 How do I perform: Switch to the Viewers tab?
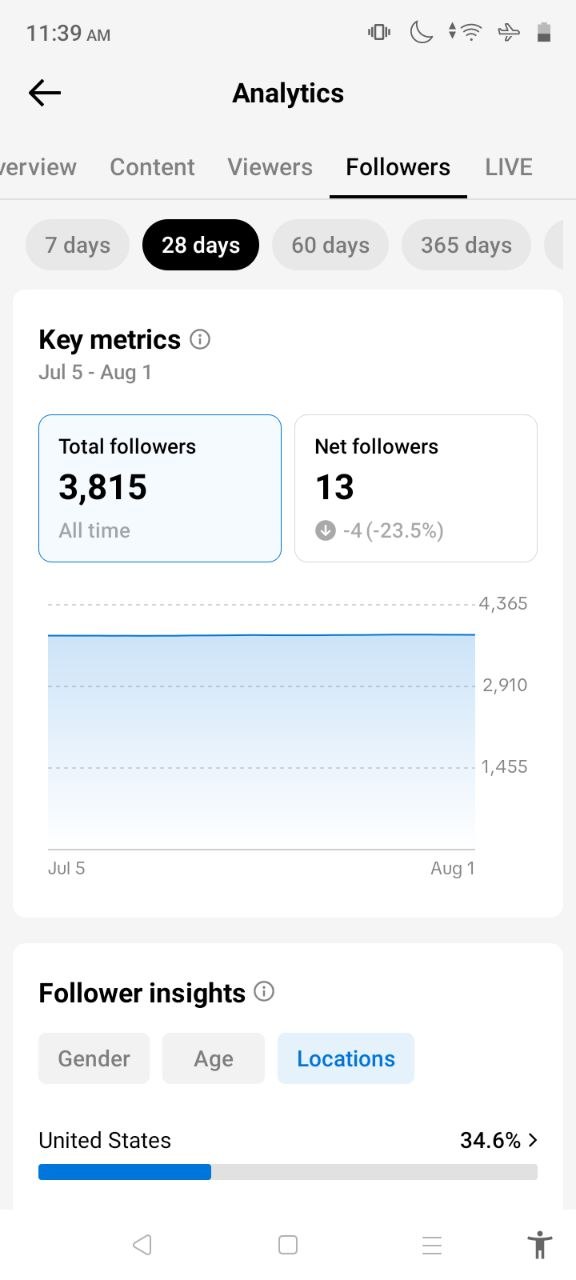(270, 167)
